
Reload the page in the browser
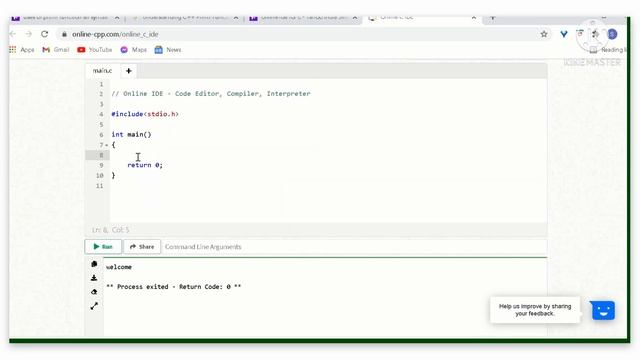pos(44,34)
